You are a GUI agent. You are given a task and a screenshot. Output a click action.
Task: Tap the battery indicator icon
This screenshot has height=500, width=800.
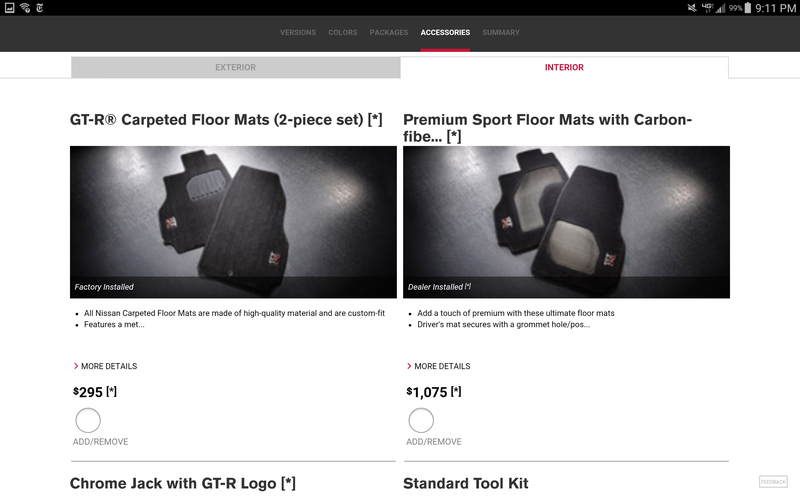point(747,8)
